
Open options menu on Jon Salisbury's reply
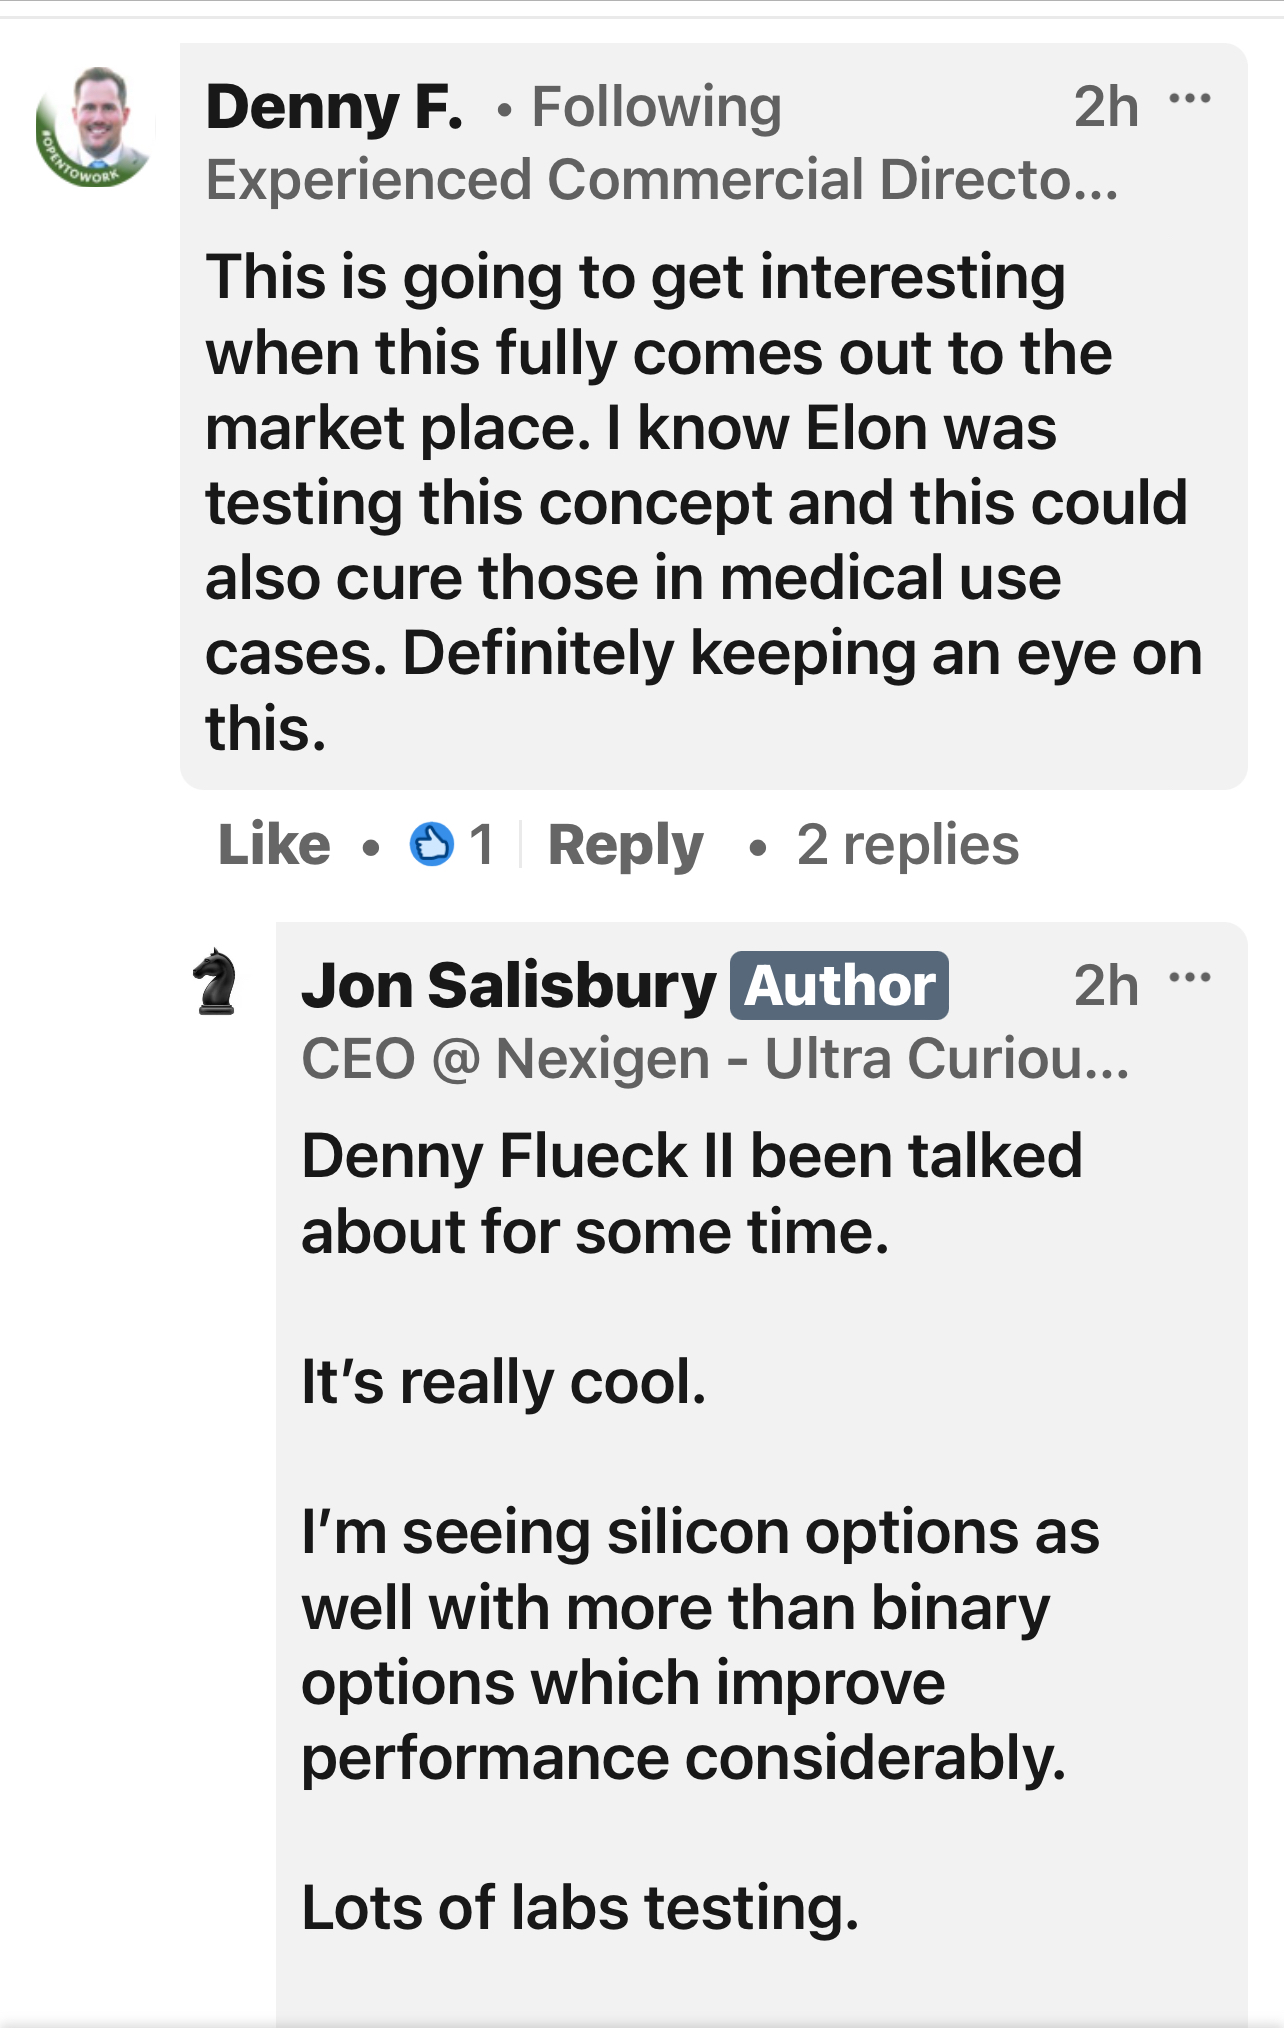[1189, 977]
